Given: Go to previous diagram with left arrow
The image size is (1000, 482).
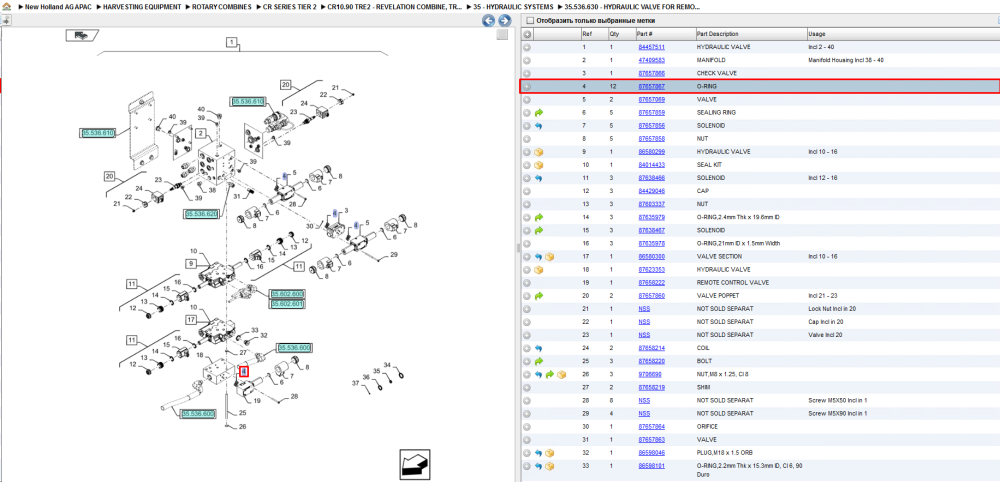Looking at the screenshot, I should pyautogui.click(x=488, y=20).
